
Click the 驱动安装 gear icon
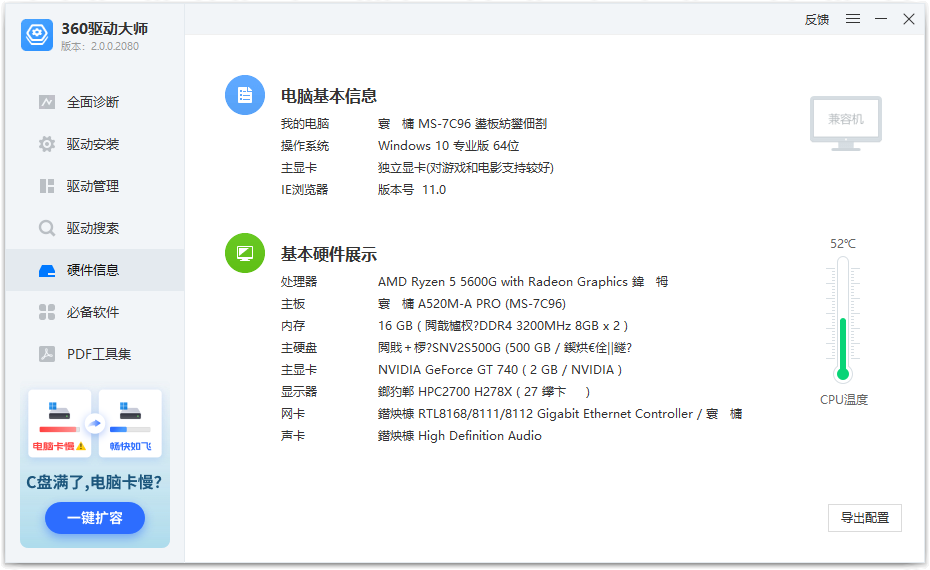tap(47, 144)
